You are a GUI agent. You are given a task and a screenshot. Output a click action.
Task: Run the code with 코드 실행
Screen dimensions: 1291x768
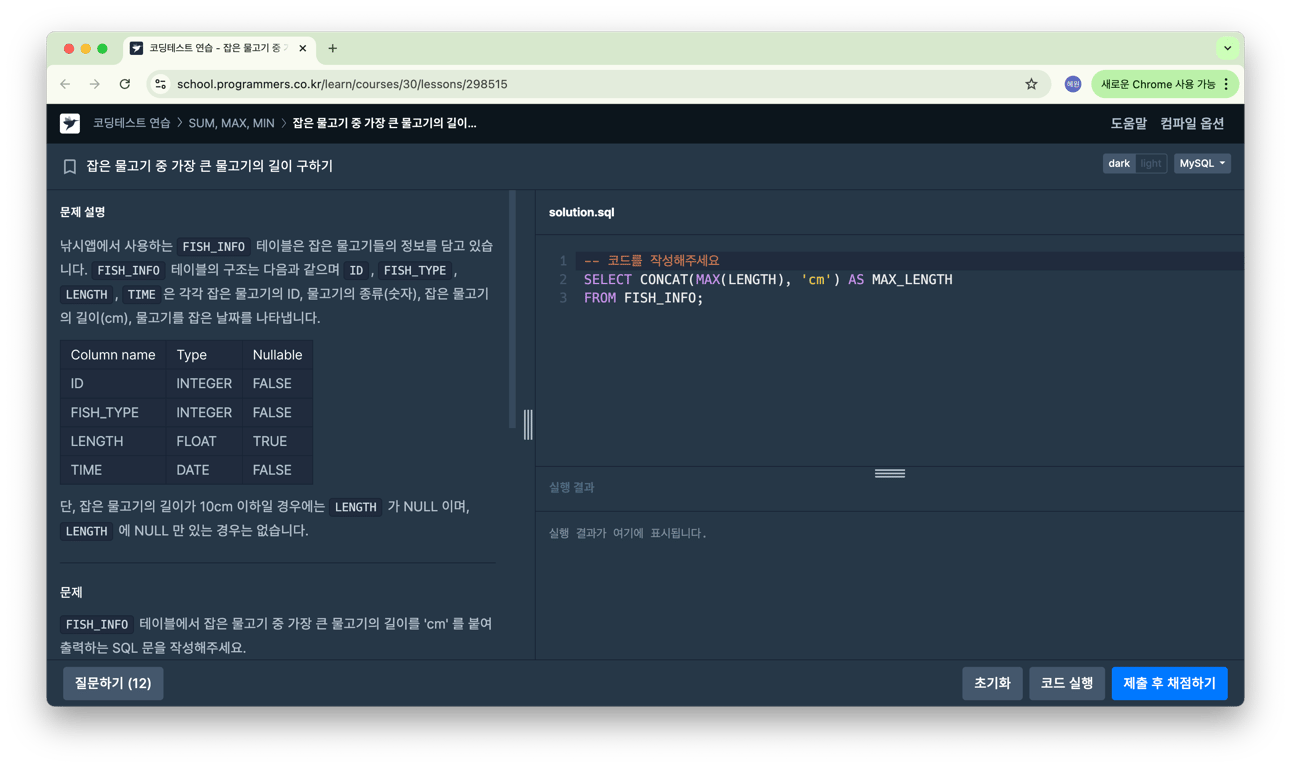click(x=1066, y=683)
